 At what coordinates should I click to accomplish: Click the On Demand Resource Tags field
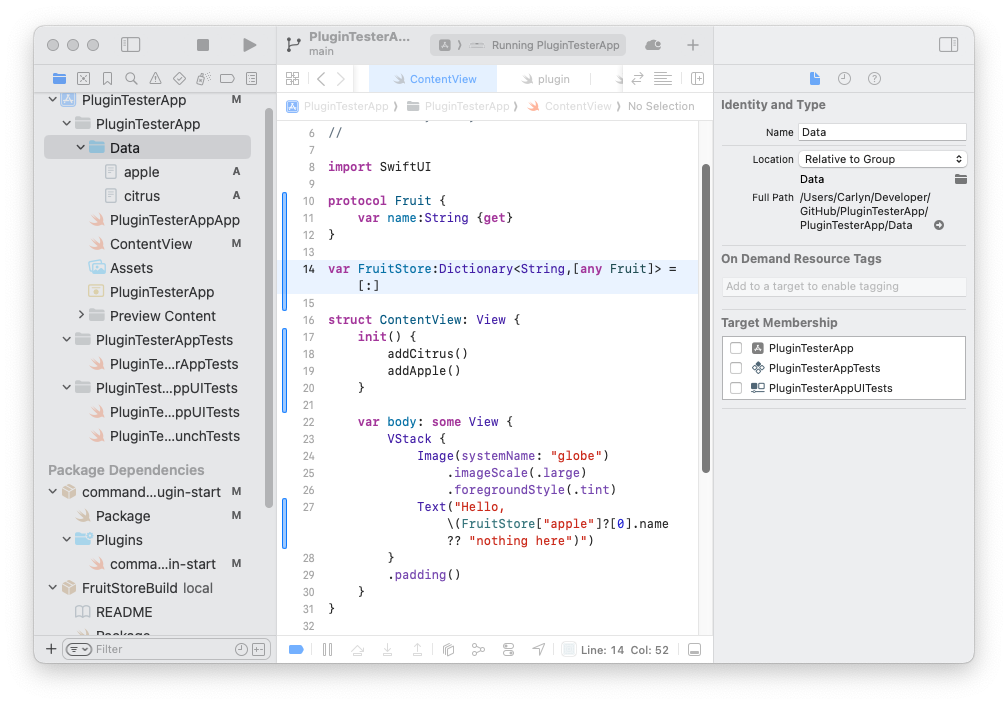coord(843,286)
